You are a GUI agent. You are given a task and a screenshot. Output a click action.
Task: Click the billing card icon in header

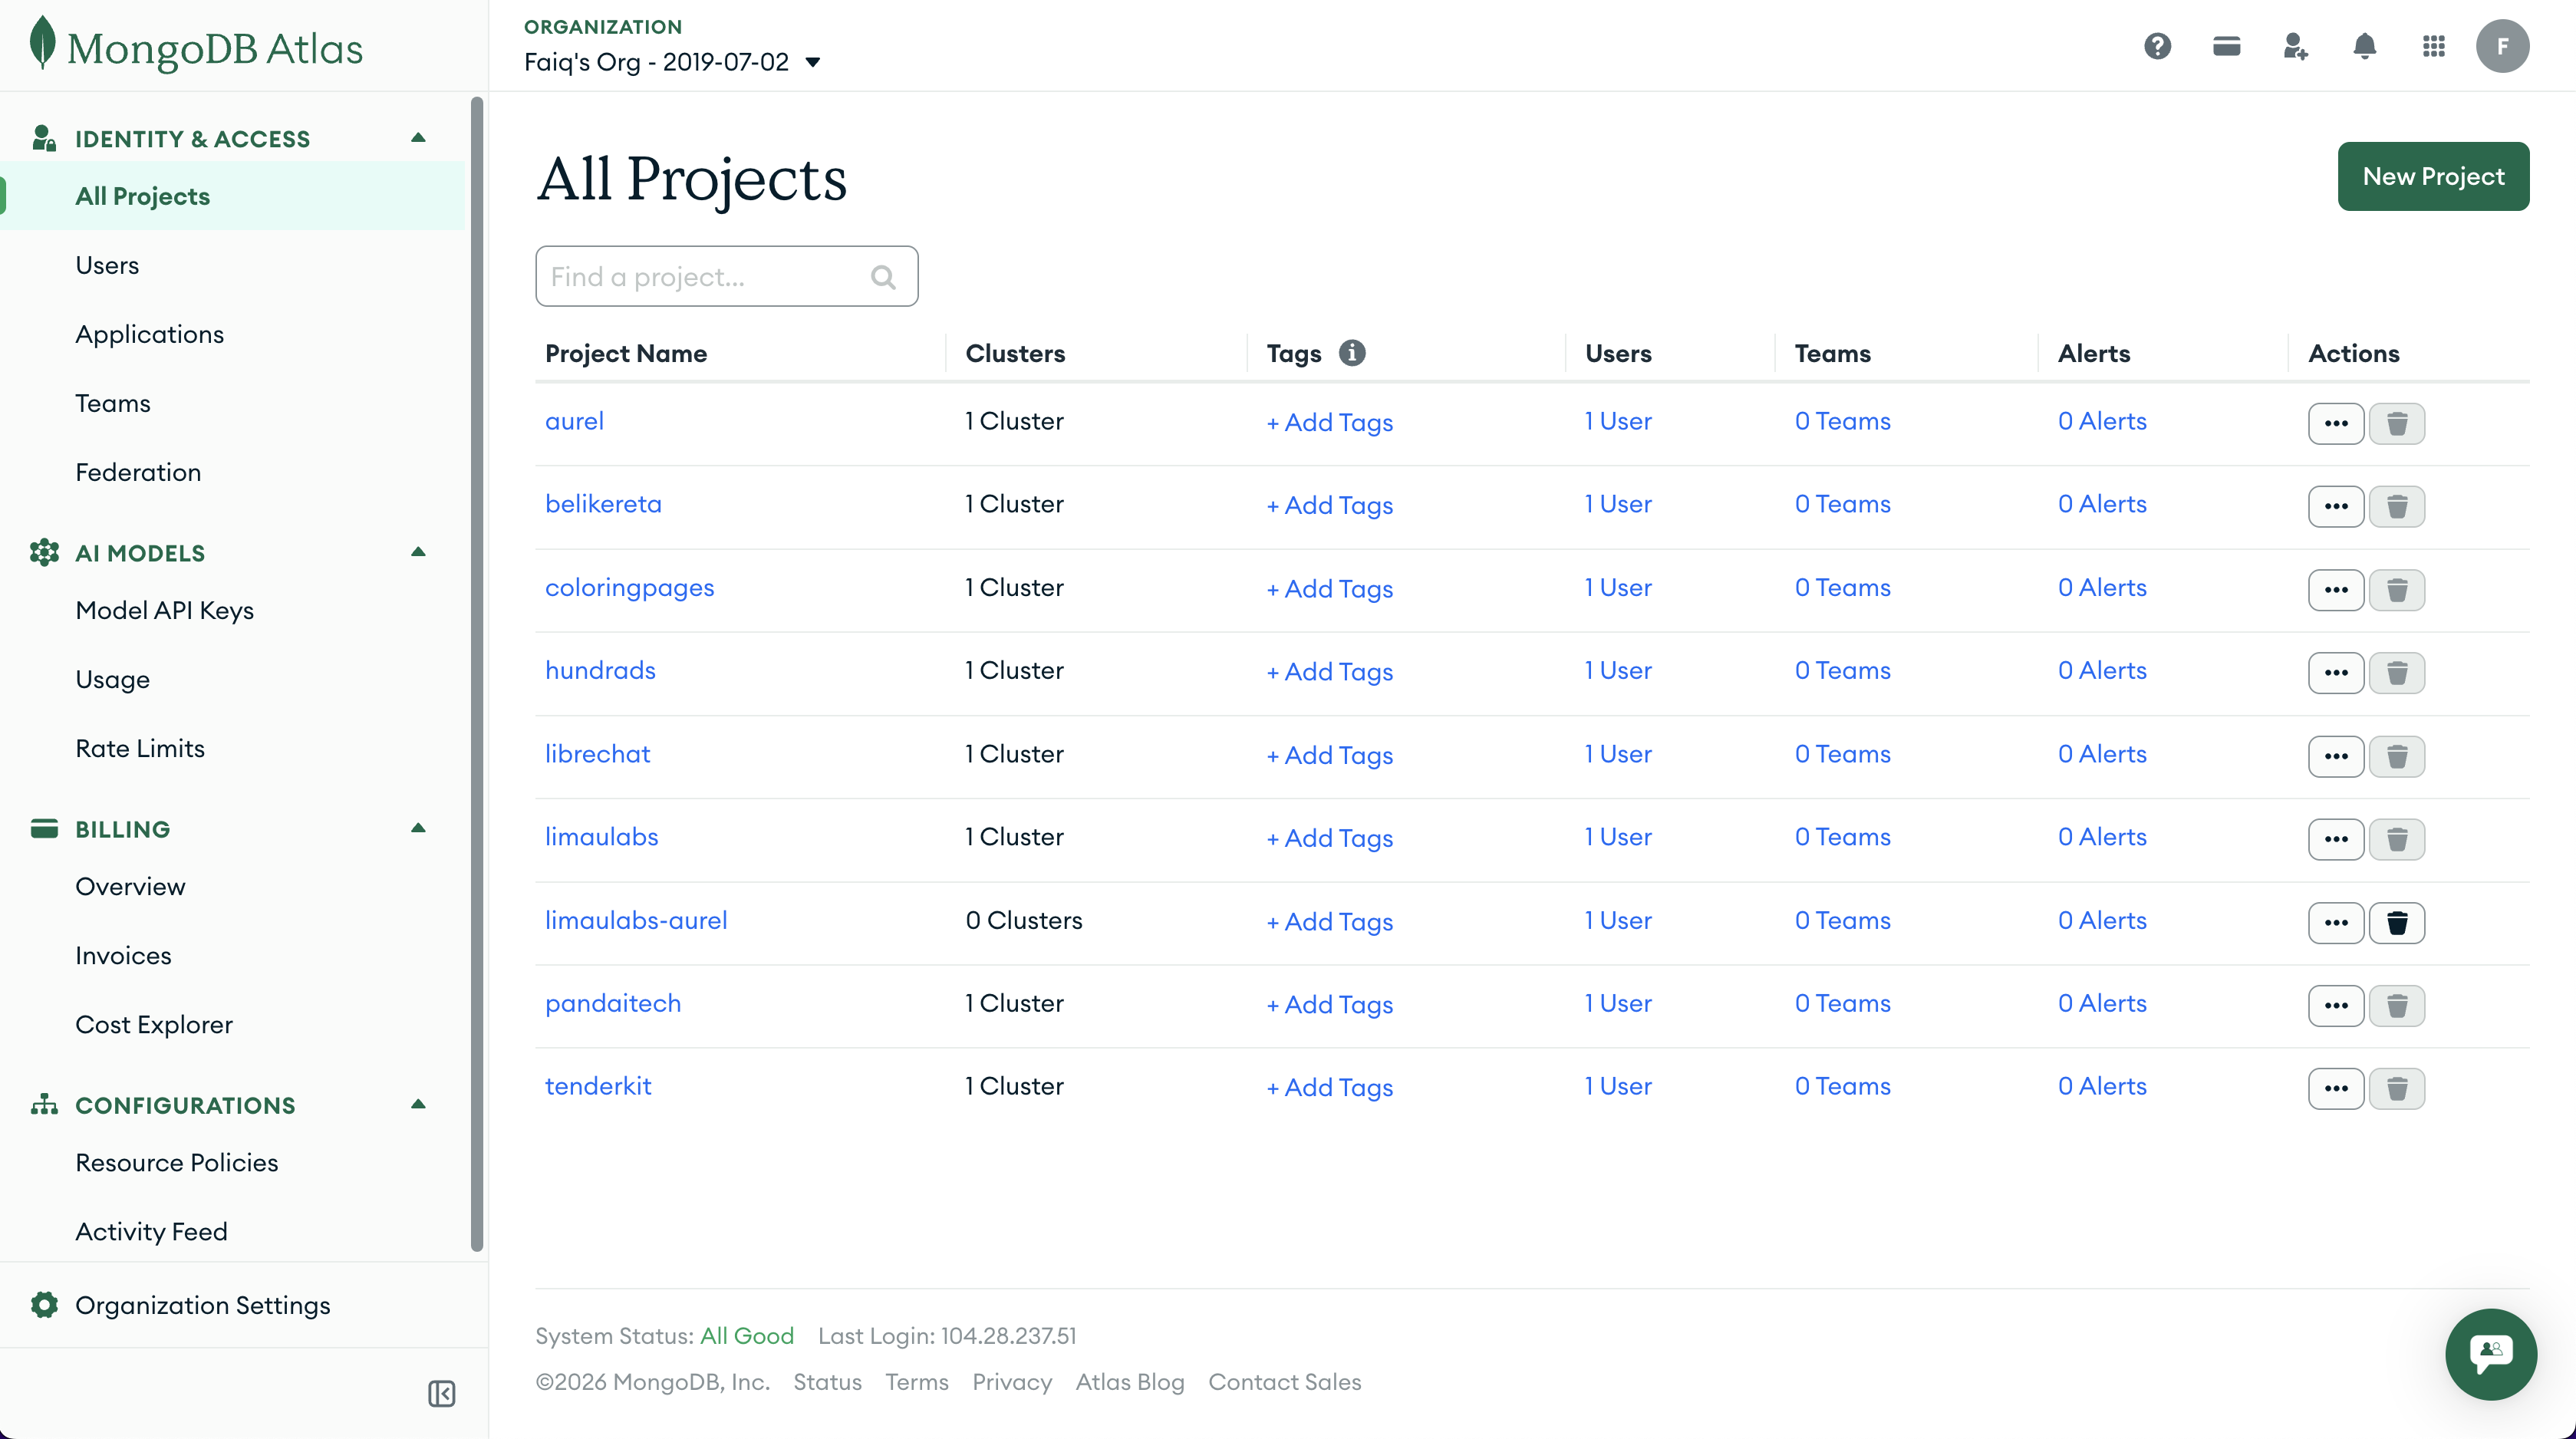[x=2226, y=46]
